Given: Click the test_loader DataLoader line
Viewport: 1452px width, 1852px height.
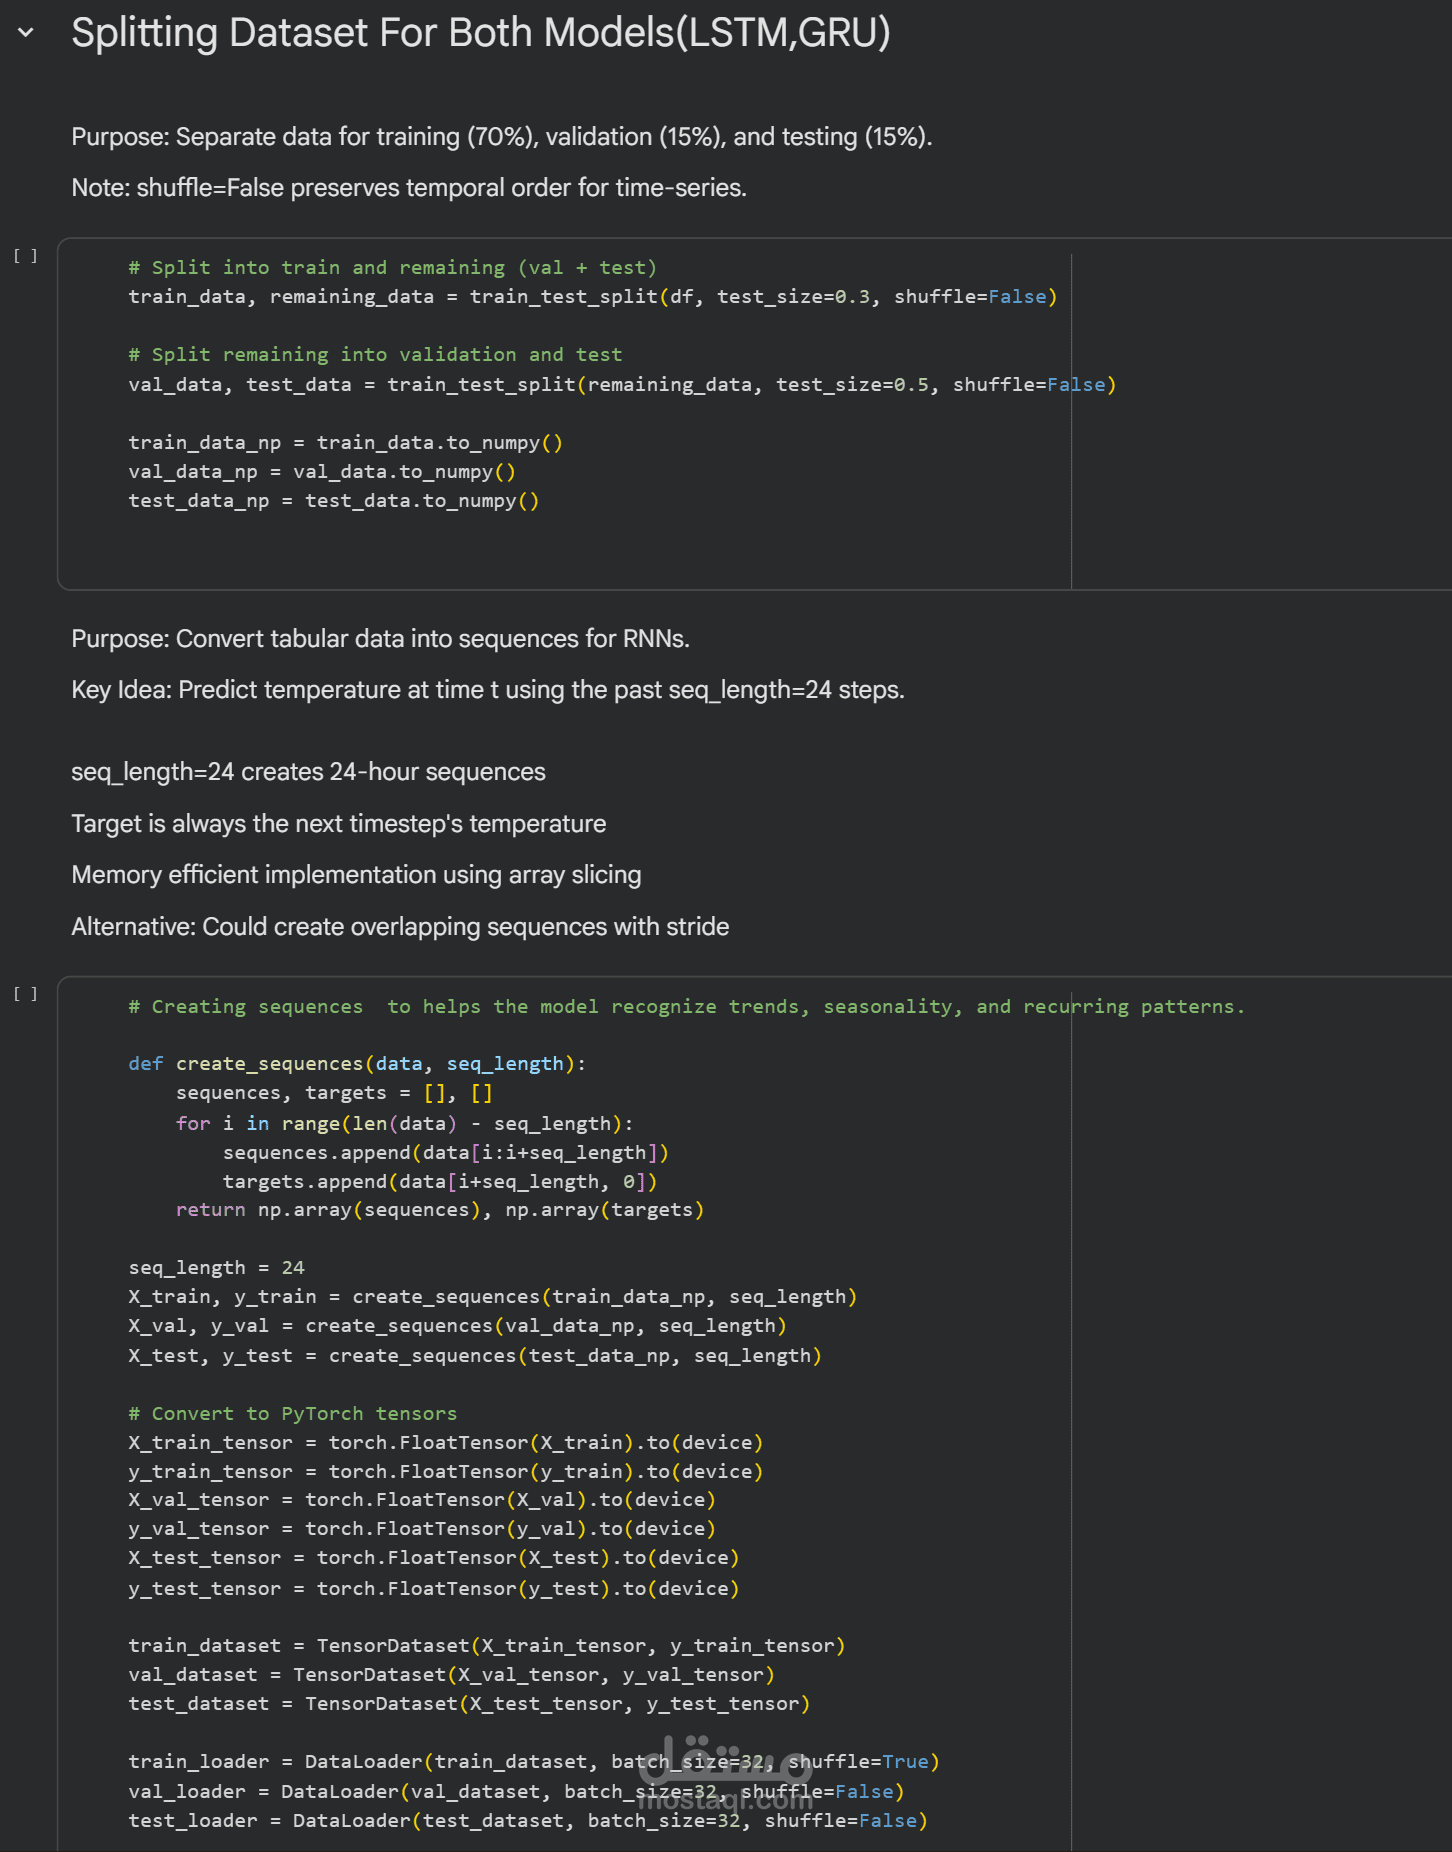Looking at the screenshot, I should pyautogui.click(x=527, y=1821).
